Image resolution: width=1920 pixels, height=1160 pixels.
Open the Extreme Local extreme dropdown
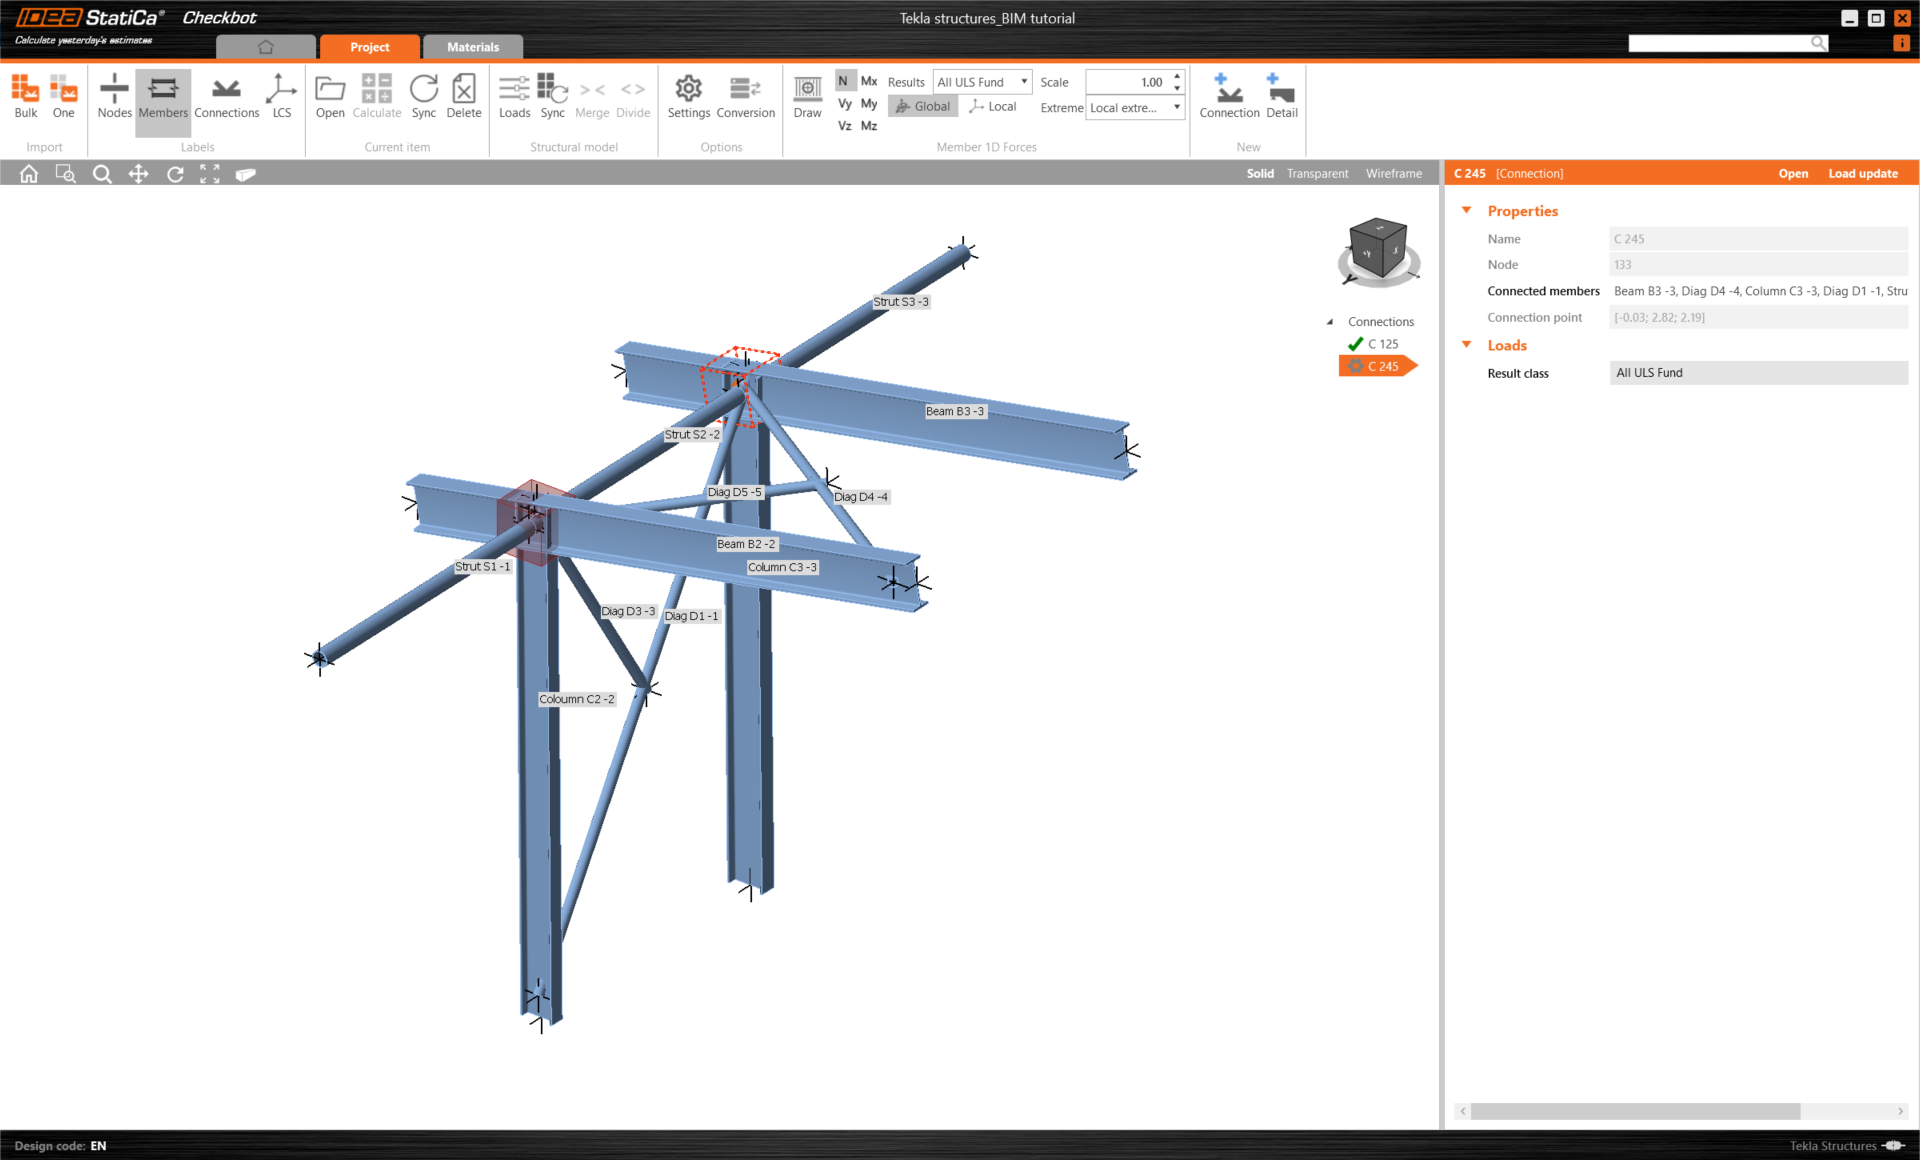1134,108
